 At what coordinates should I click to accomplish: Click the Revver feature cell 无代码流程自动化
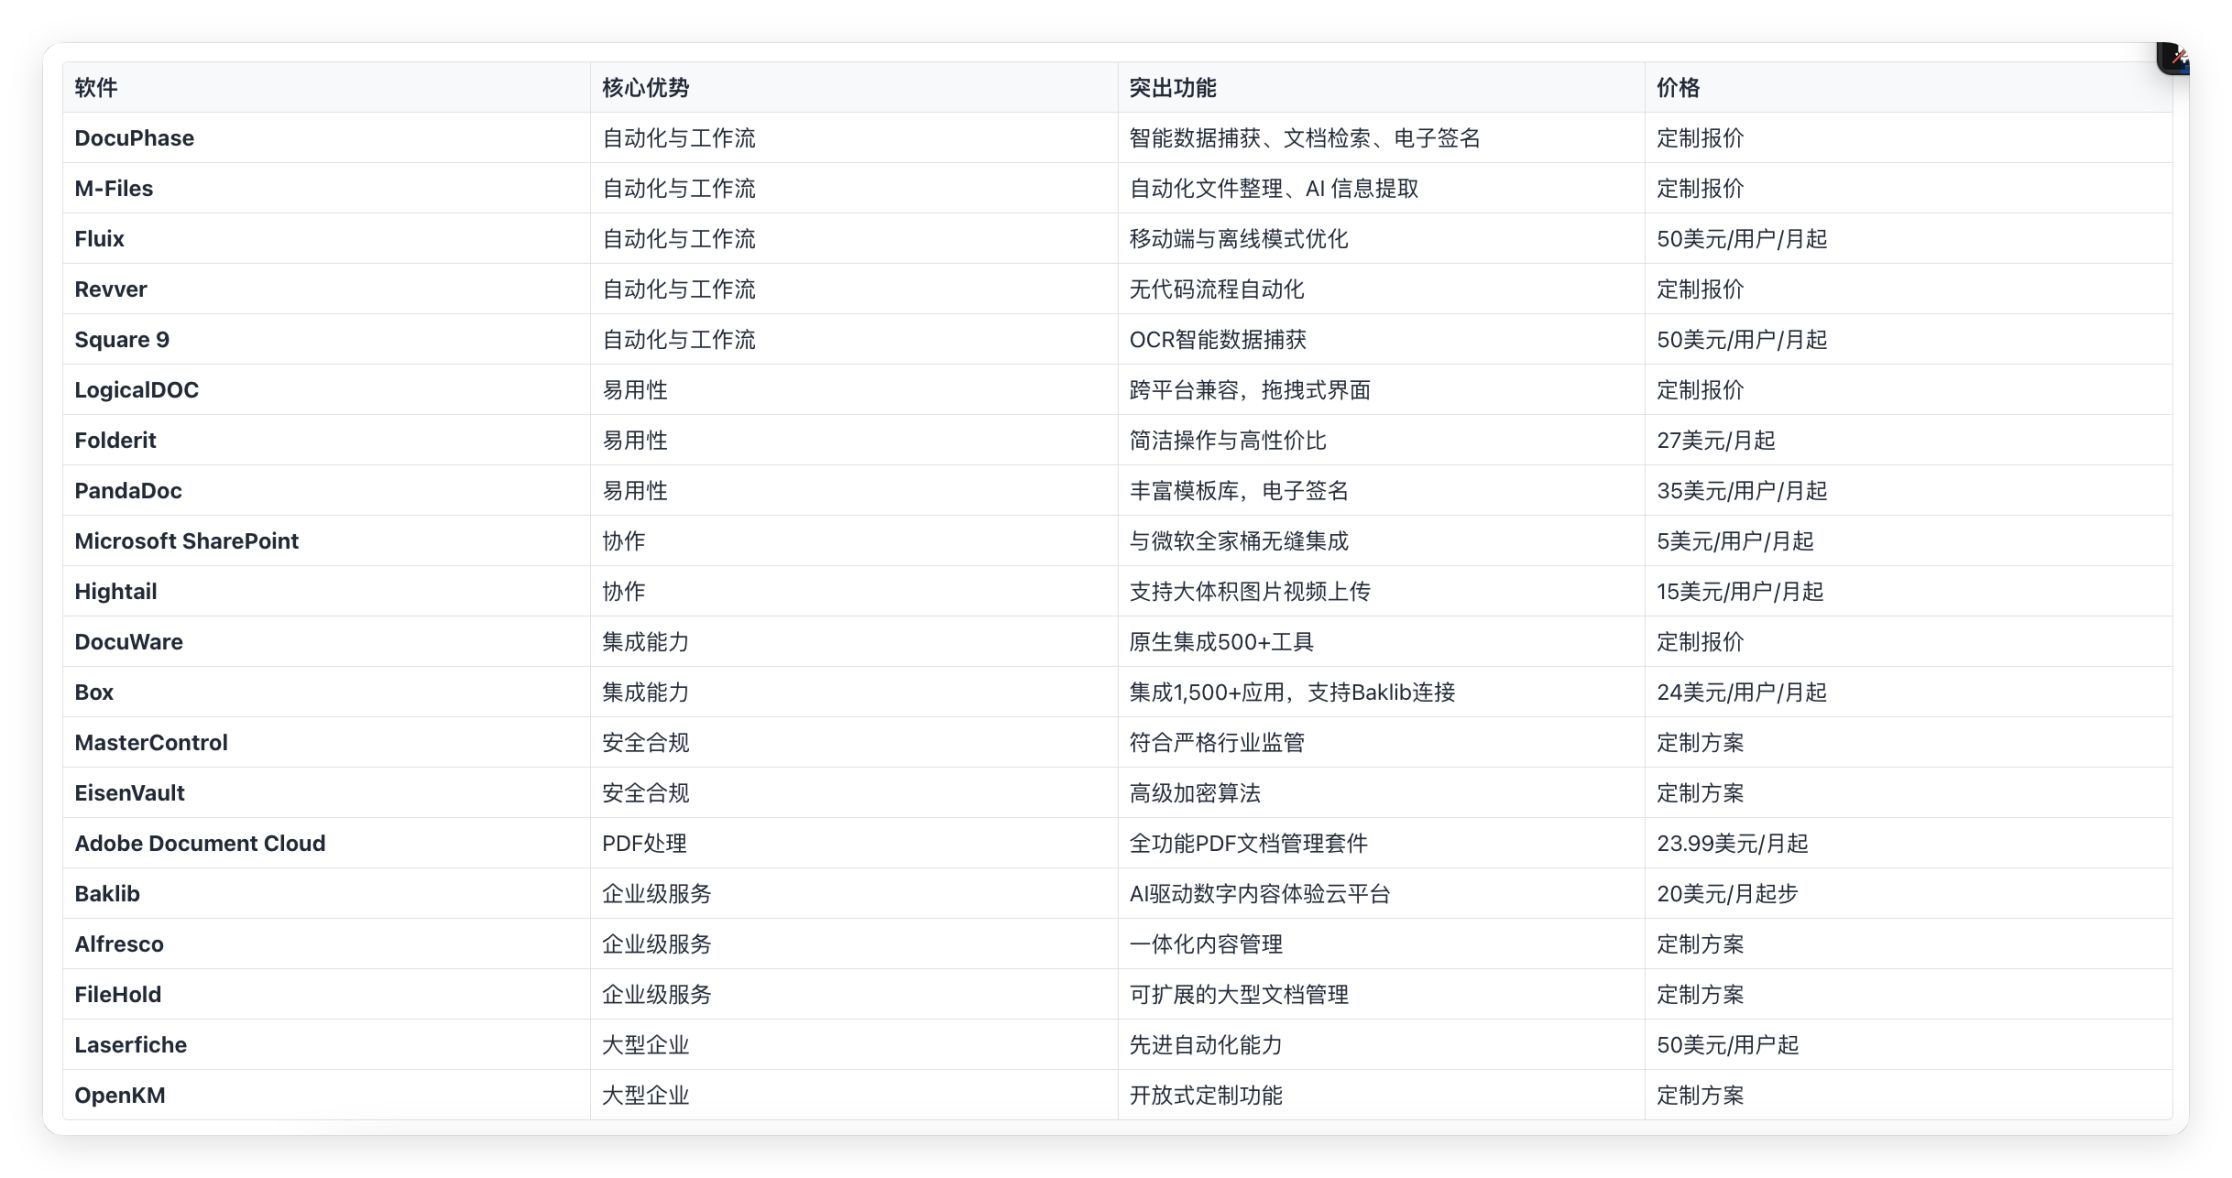pyautogui.click(x=1216, y=289)
